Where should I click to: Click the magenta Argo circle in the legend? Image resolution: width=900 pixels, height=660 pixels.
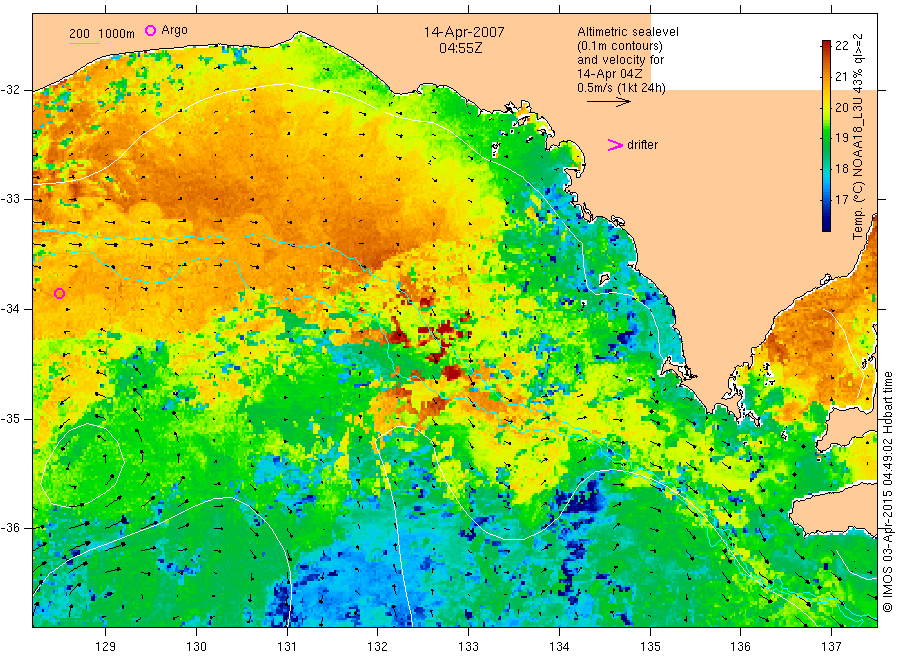click(x=150, y=30)
